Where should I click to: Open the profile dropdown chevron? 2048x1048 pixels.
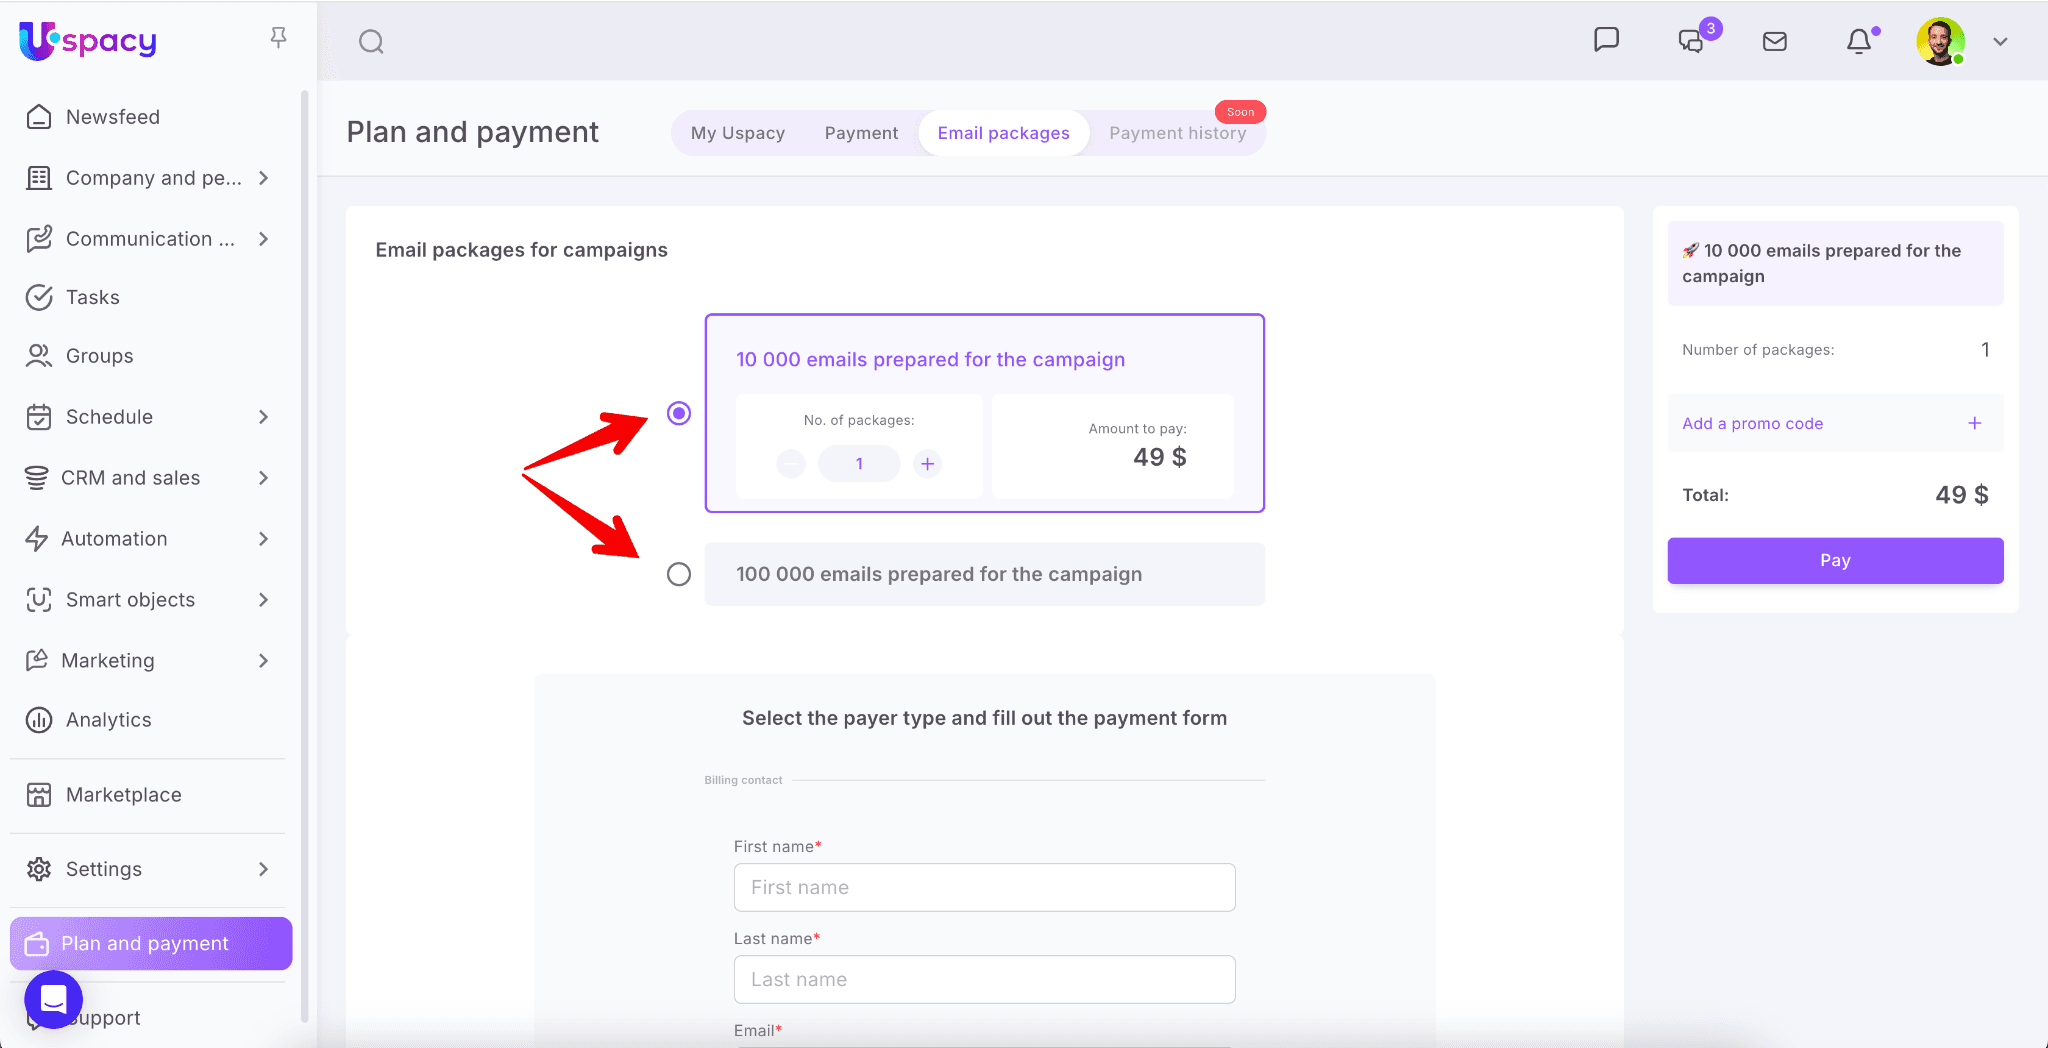click(2000, 42)
